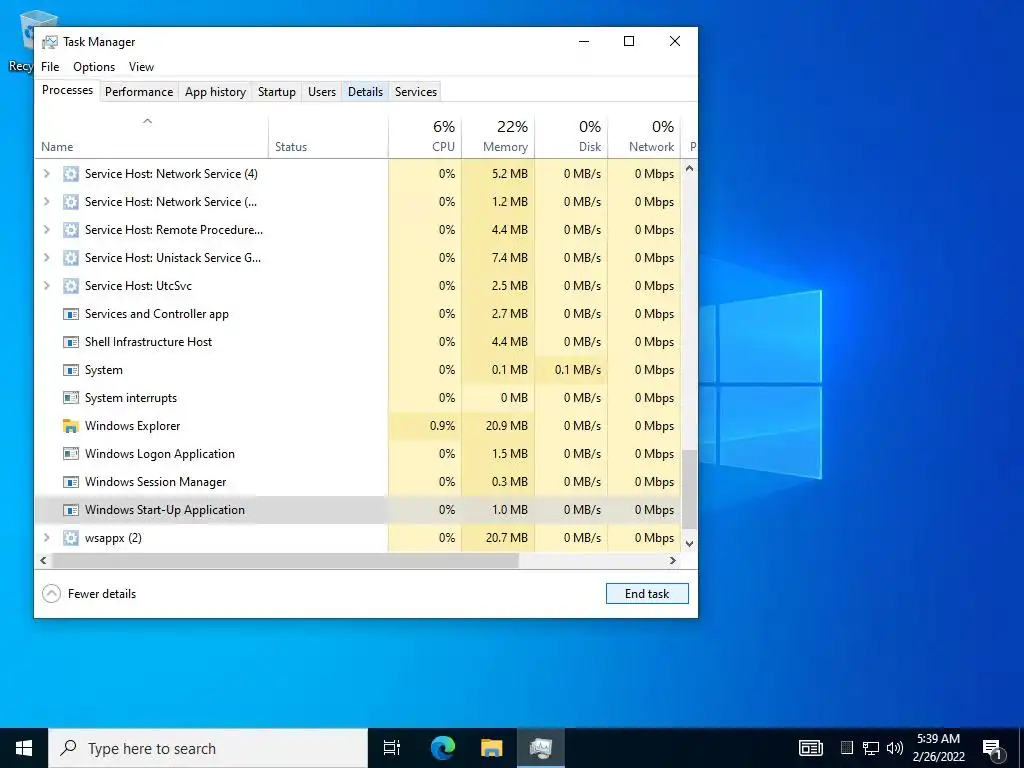
Task: Click the icon beside Shell Infrastructure Host
Action: [71, 342]
